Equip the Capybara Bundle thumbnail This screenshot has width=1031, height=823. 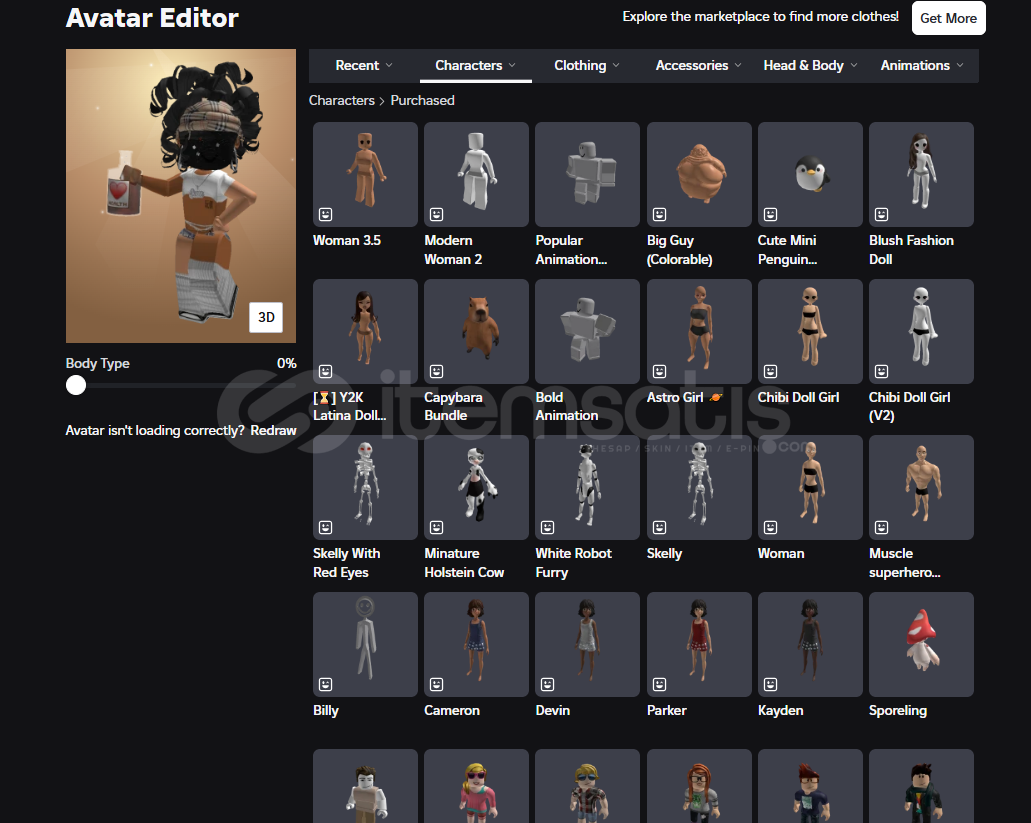click(x=476, y=331)
